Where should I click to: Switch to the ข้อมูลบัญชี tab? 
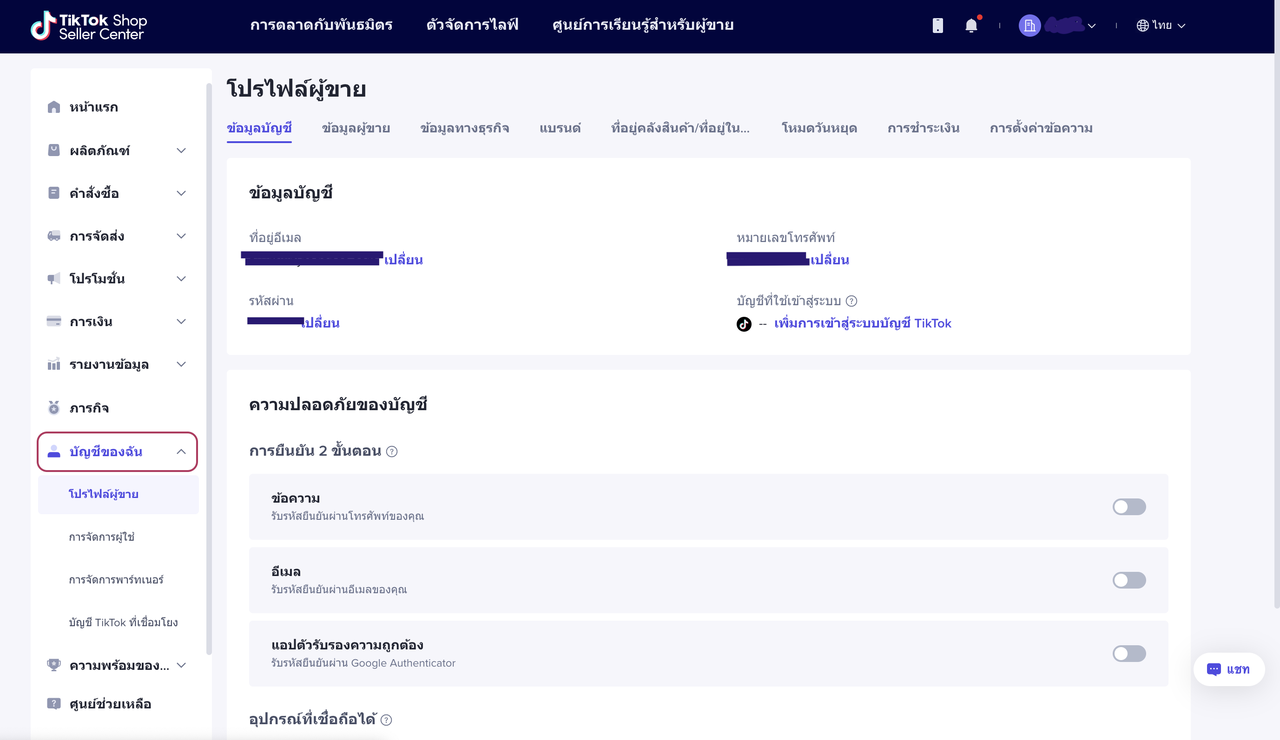tap(259, 128)
